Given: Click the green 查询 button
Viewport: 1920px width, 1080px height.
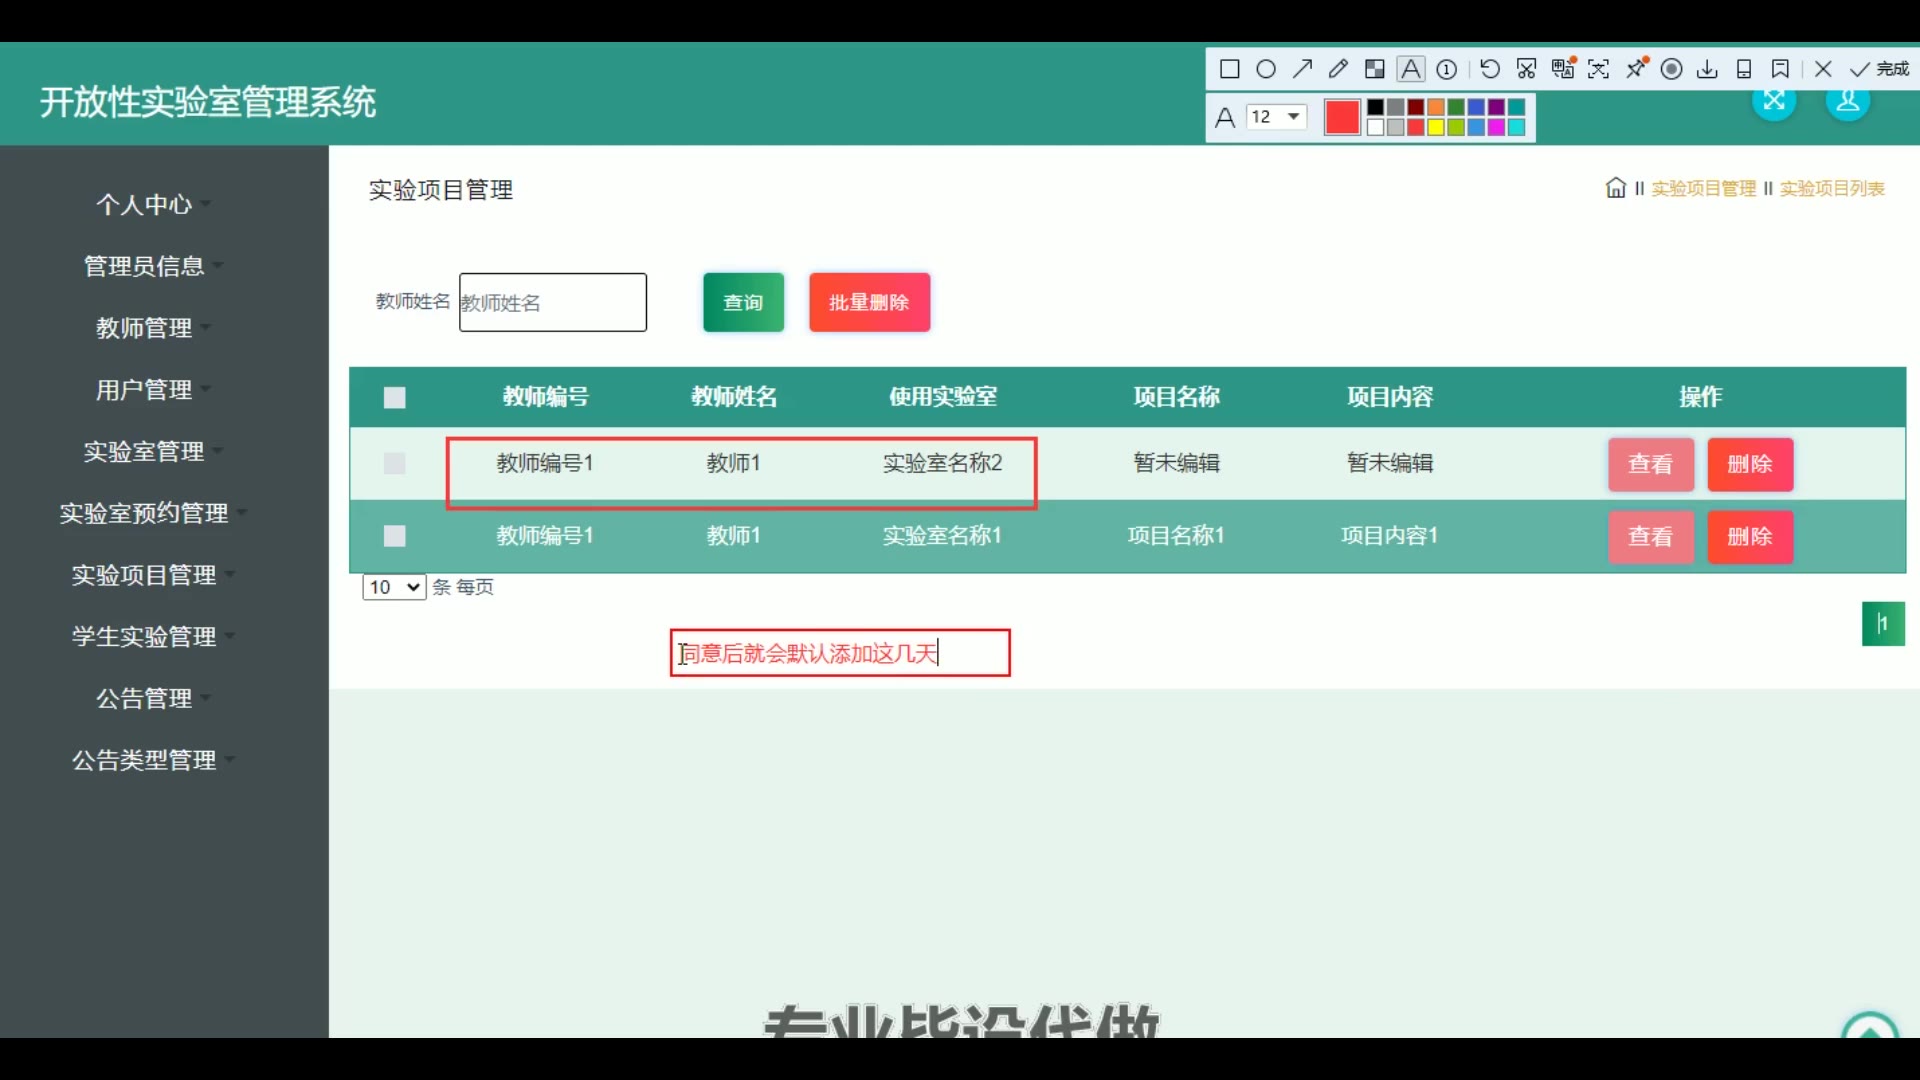Looking at the screenshot, I should (743, 303).
